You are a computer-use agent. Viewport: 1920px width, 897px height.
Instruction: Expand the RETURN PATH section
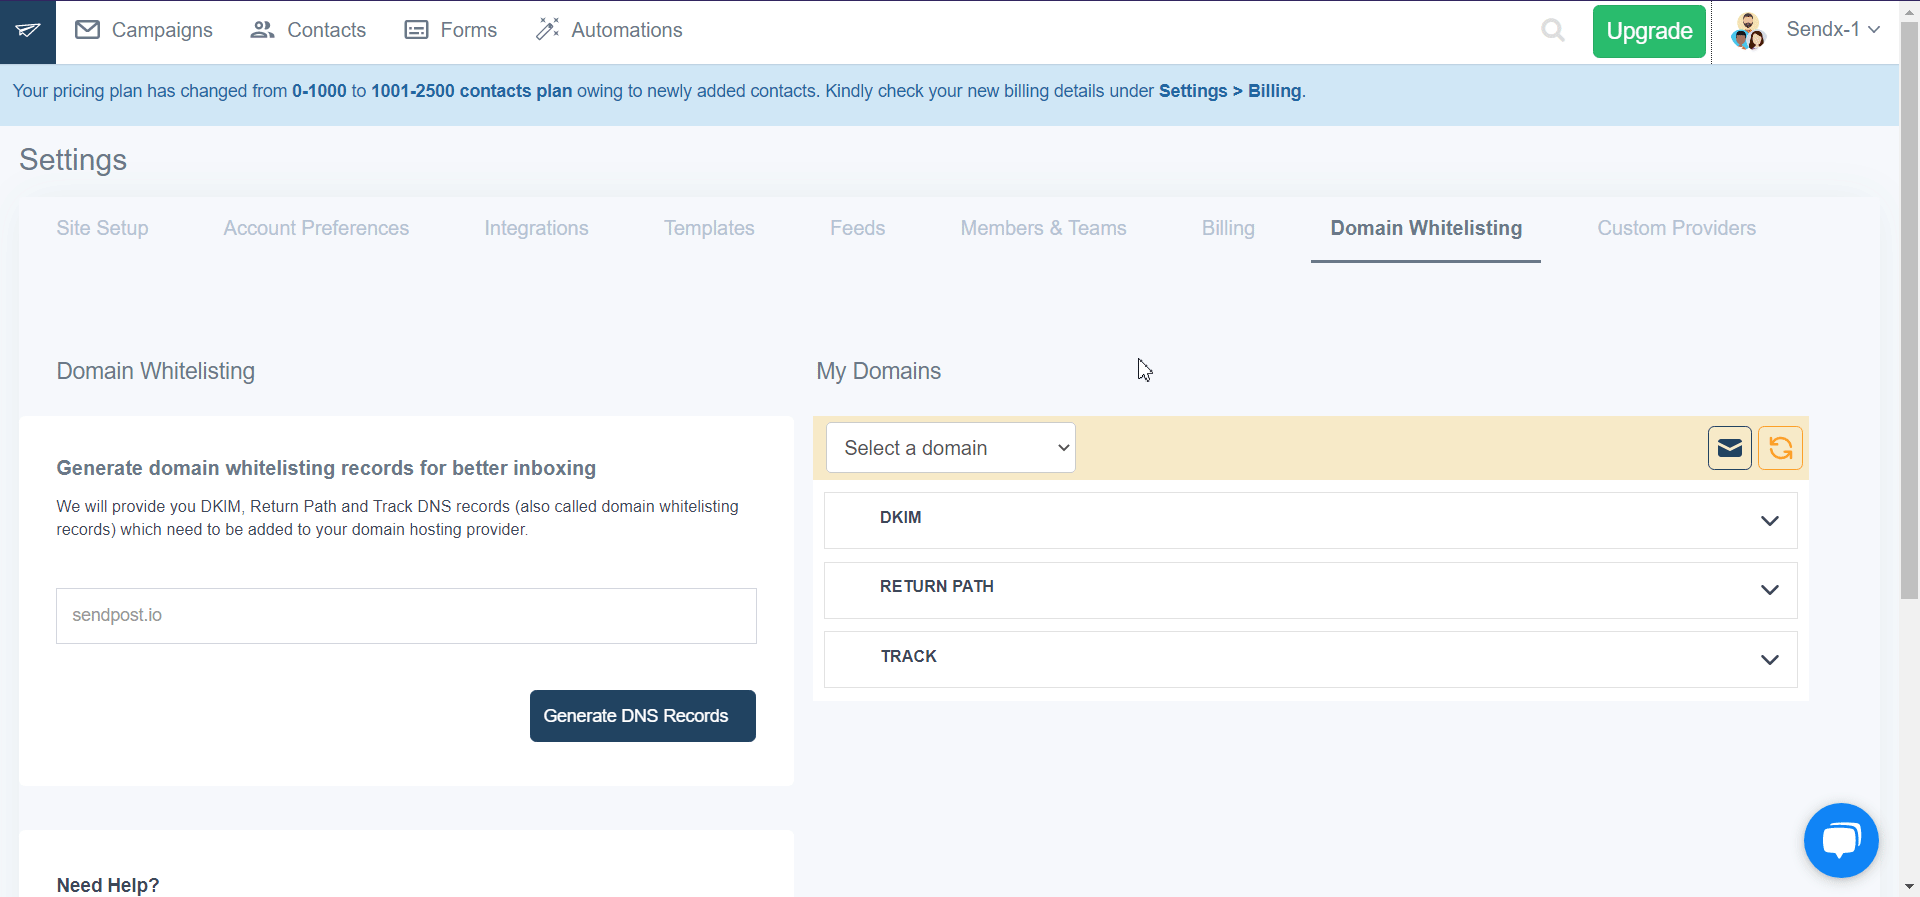click(1310, 590)
